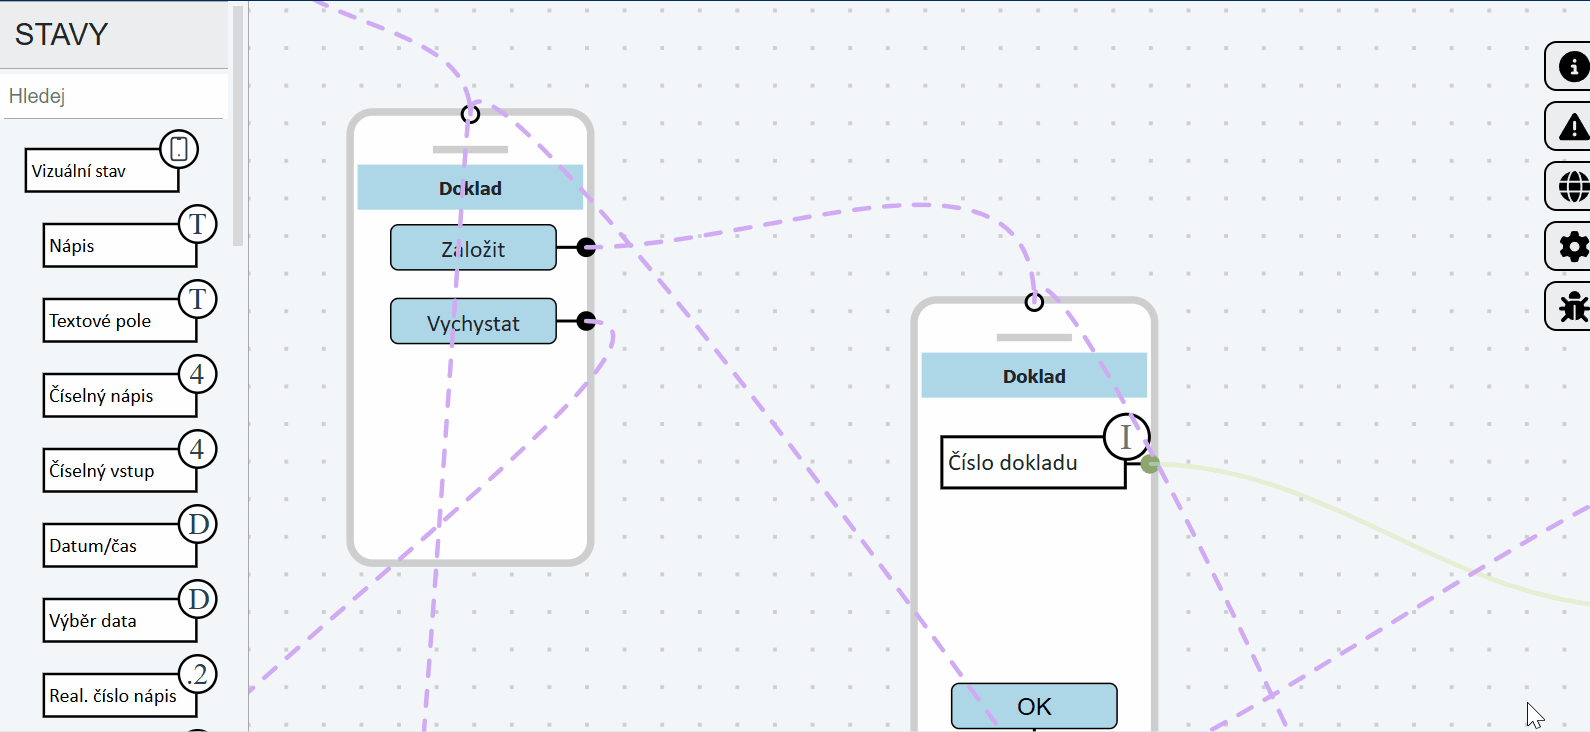Click the OK button in second screen
The image size is (1590, 732).
1034,706
